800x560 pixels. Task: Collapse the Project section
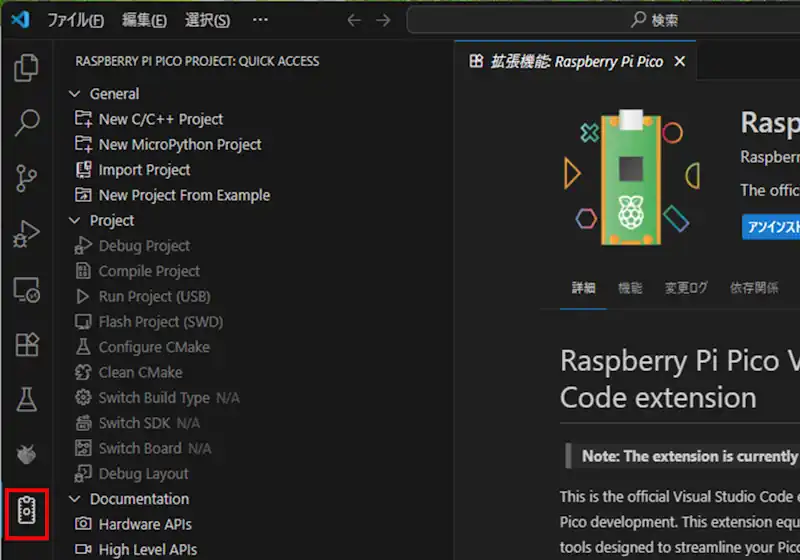(74, 220)
